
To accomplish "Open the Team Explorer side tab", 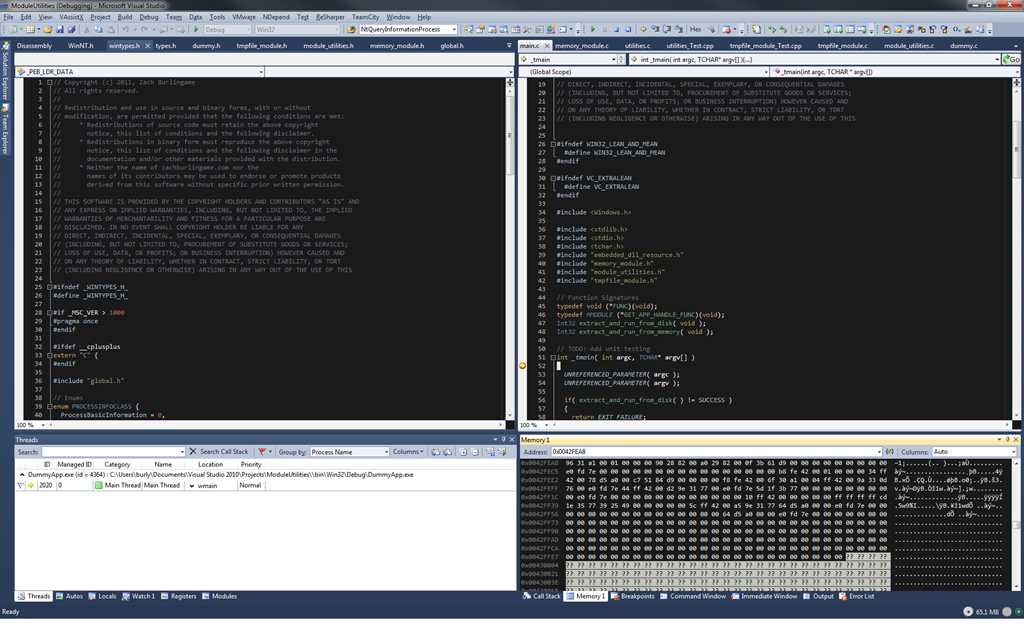I will pos(5,131).
